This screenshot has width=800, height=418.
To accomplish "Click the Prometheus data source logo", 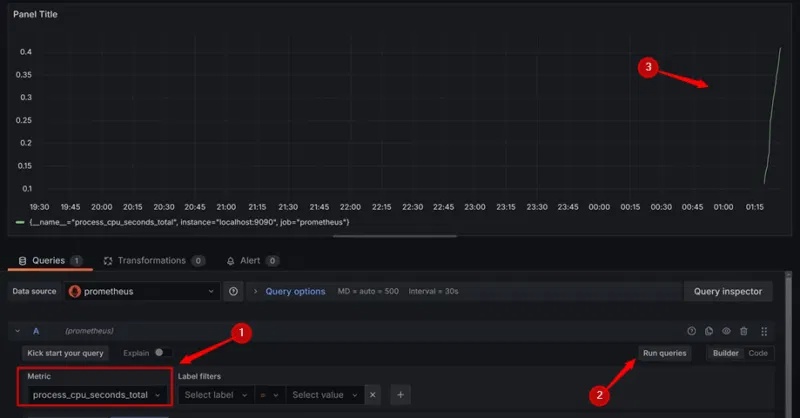I will (75, 291).
